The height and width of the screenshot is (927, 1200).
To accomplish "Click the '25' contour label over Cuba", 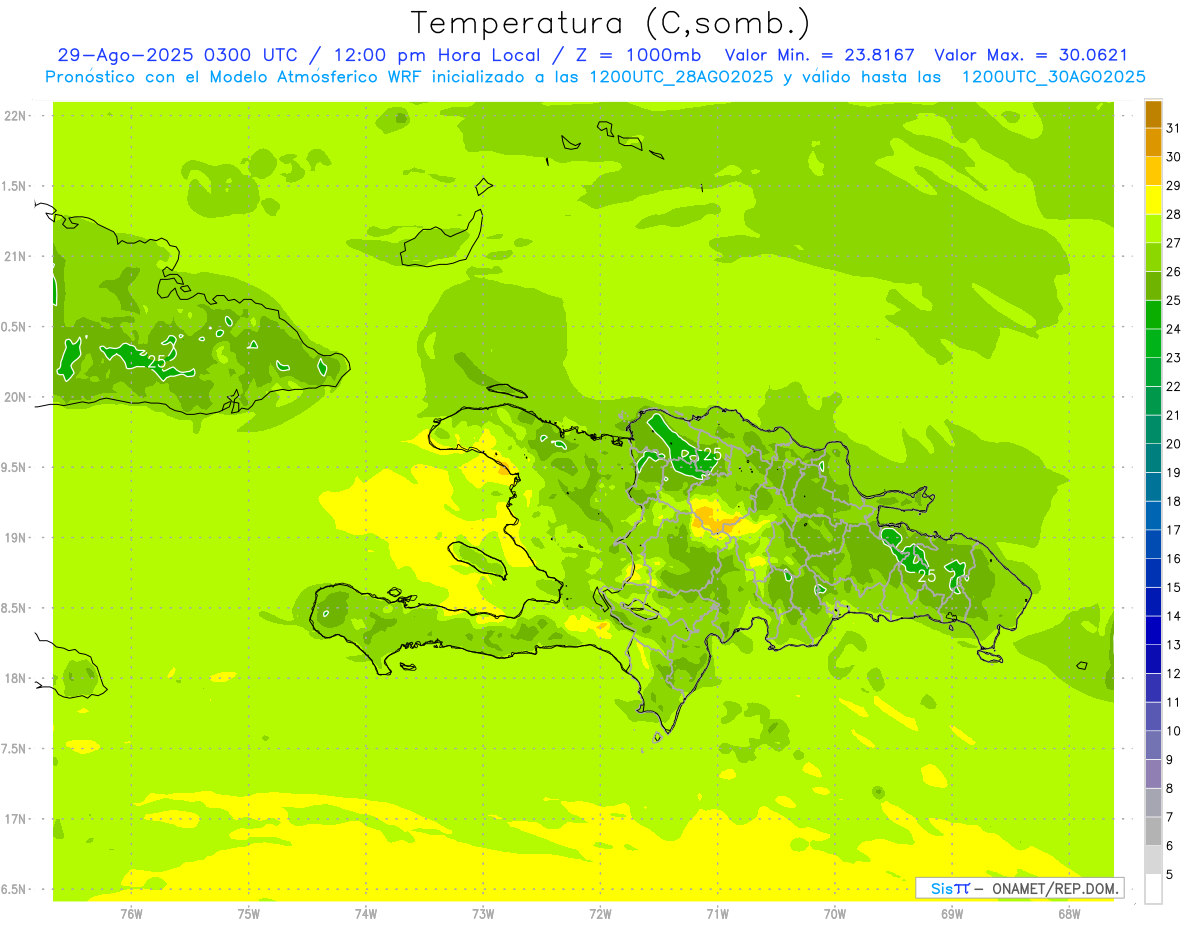I will pos(157,361).
